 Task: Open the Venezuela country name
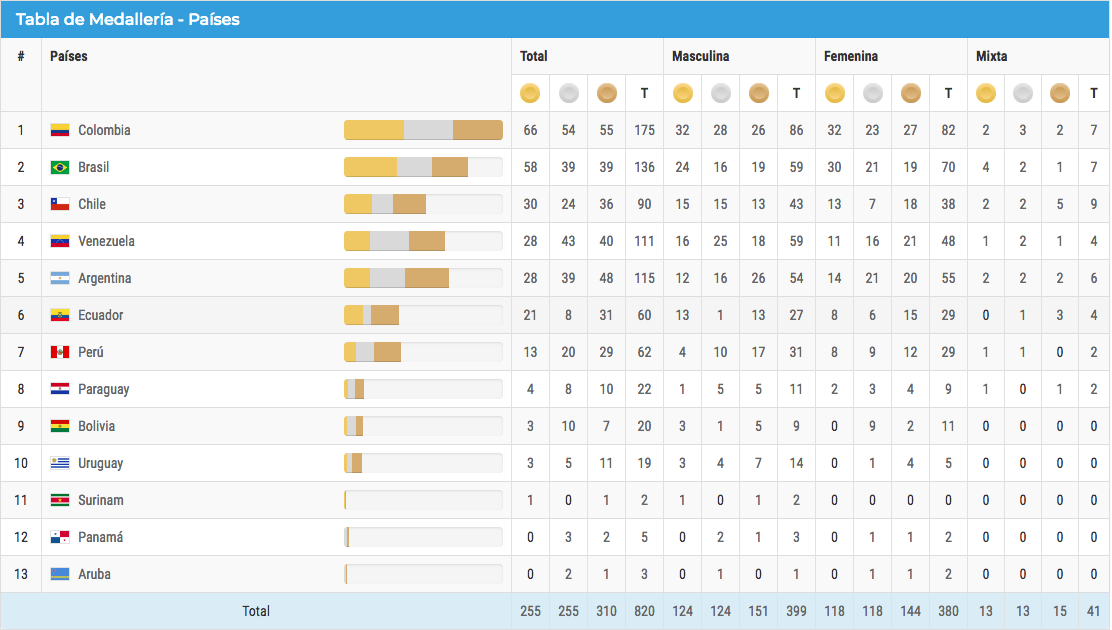(106, 241)
